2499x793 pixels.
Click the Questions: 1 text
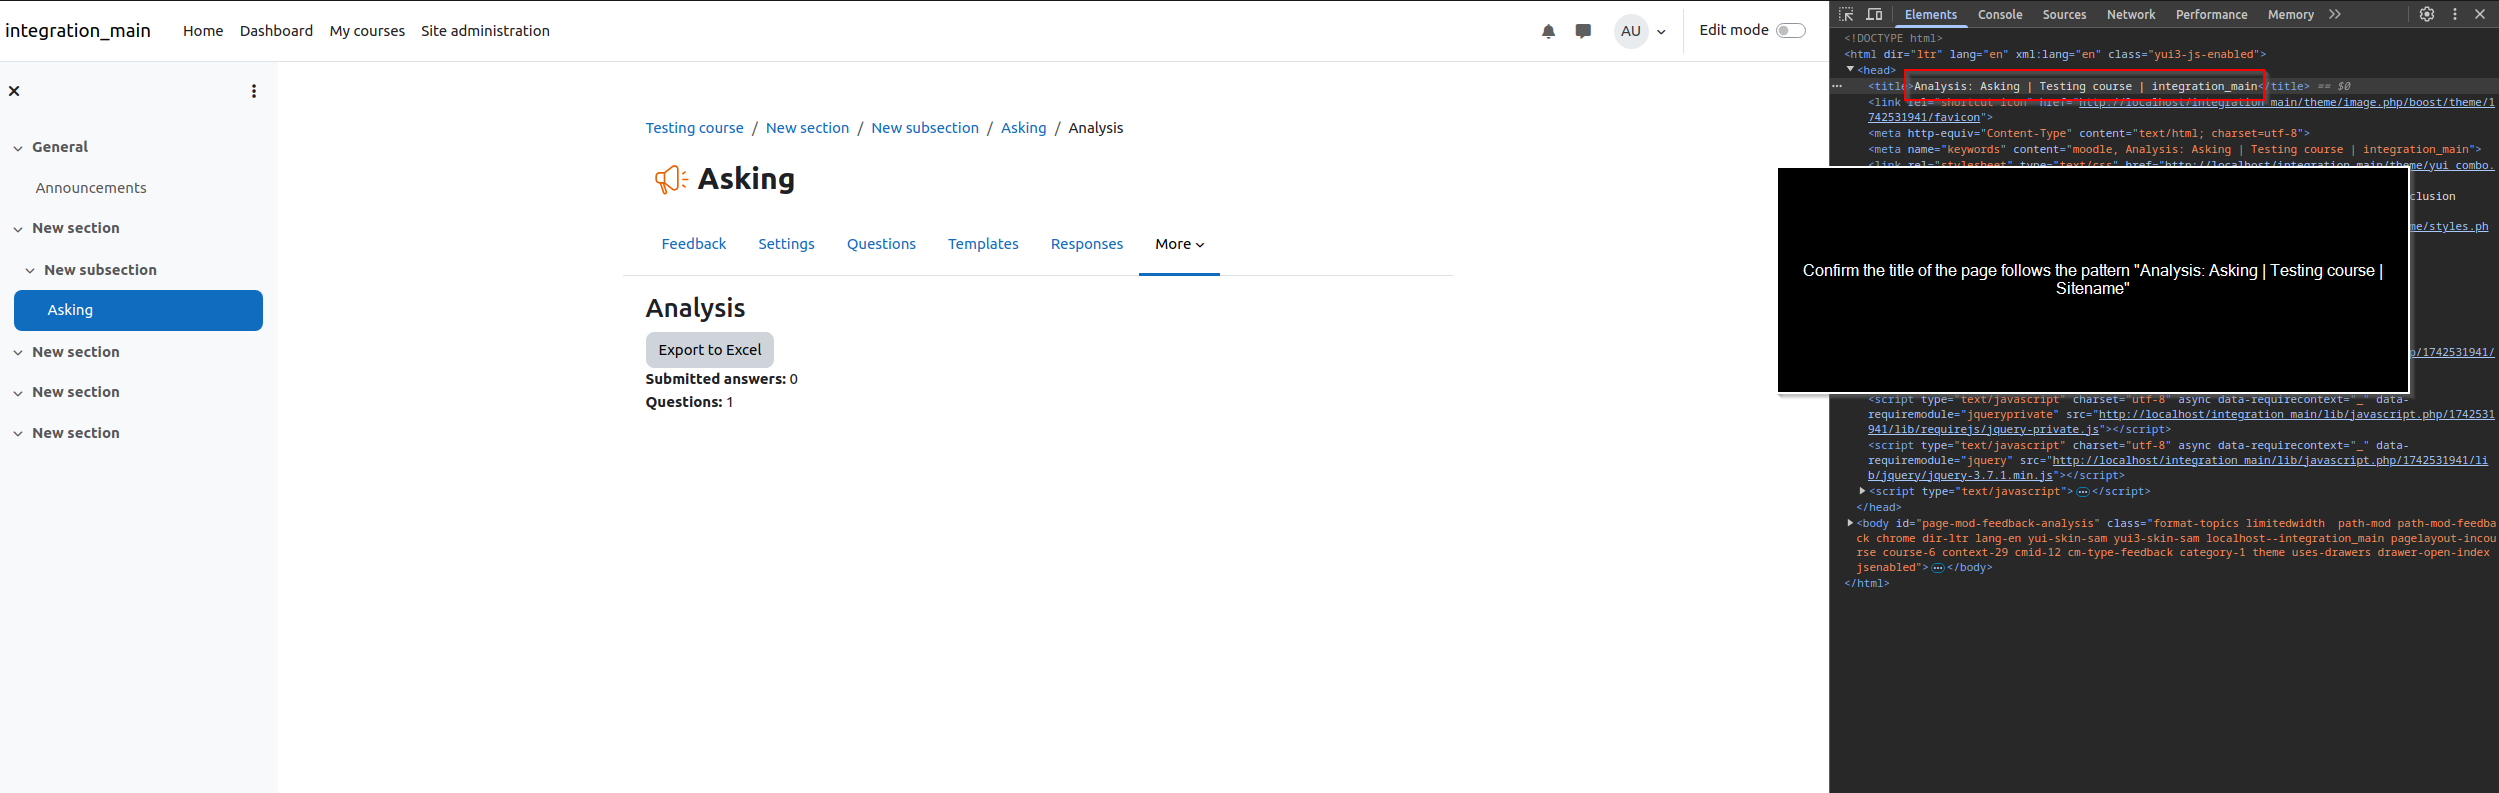pos(689,402)
